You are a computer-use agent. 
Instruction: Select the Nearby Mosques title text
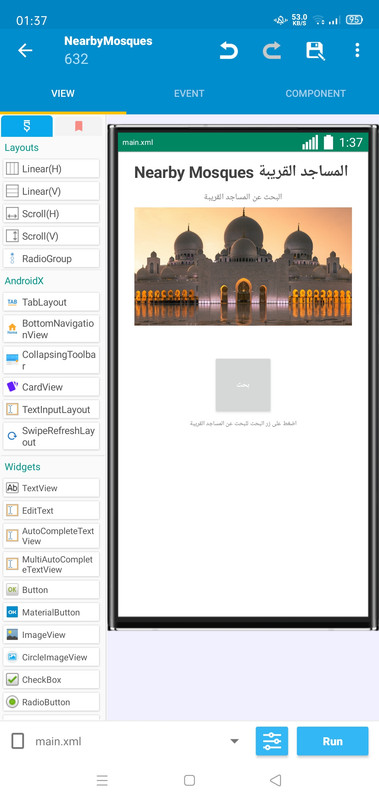(241, 172)
